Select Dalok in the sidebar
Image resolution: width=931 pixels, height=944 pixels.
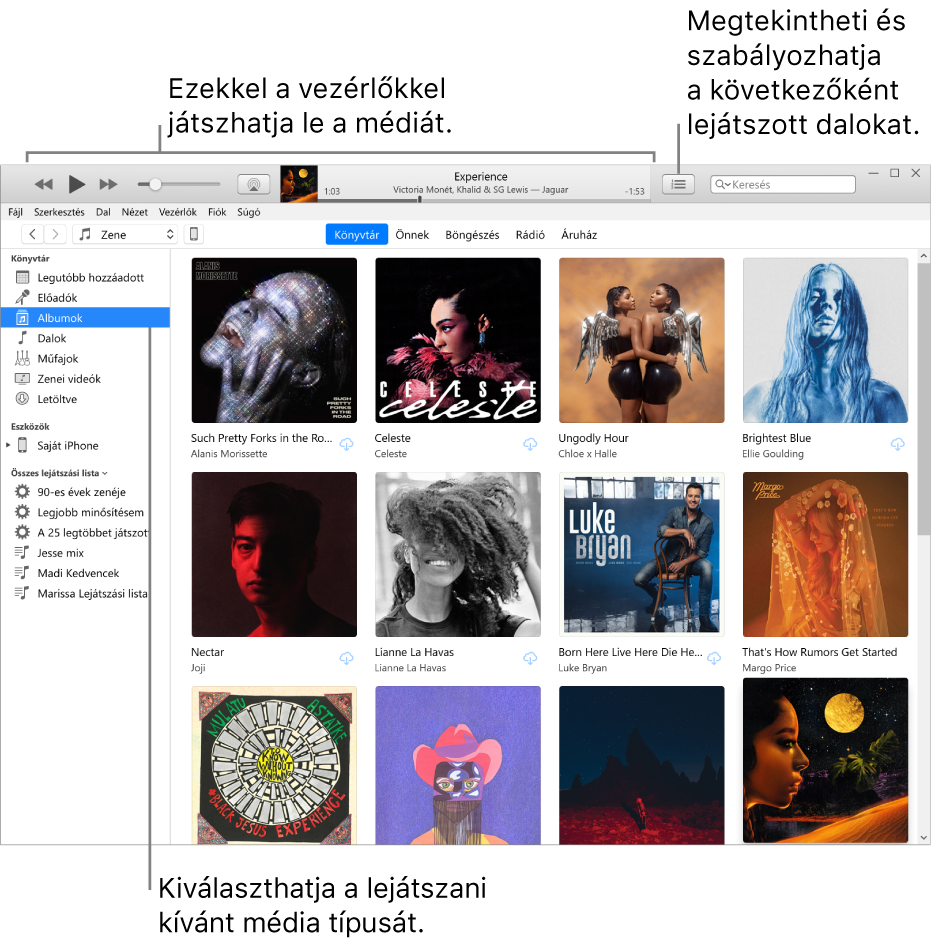click(x=85, y=338)
